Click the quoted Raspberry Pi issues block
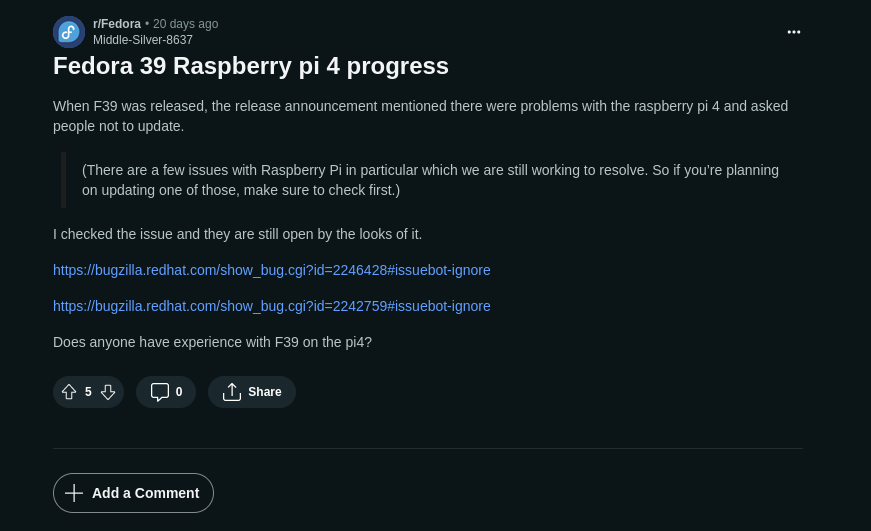Viewport: 871px width, 531px height. pyautogui.click(x=430, y=180)
